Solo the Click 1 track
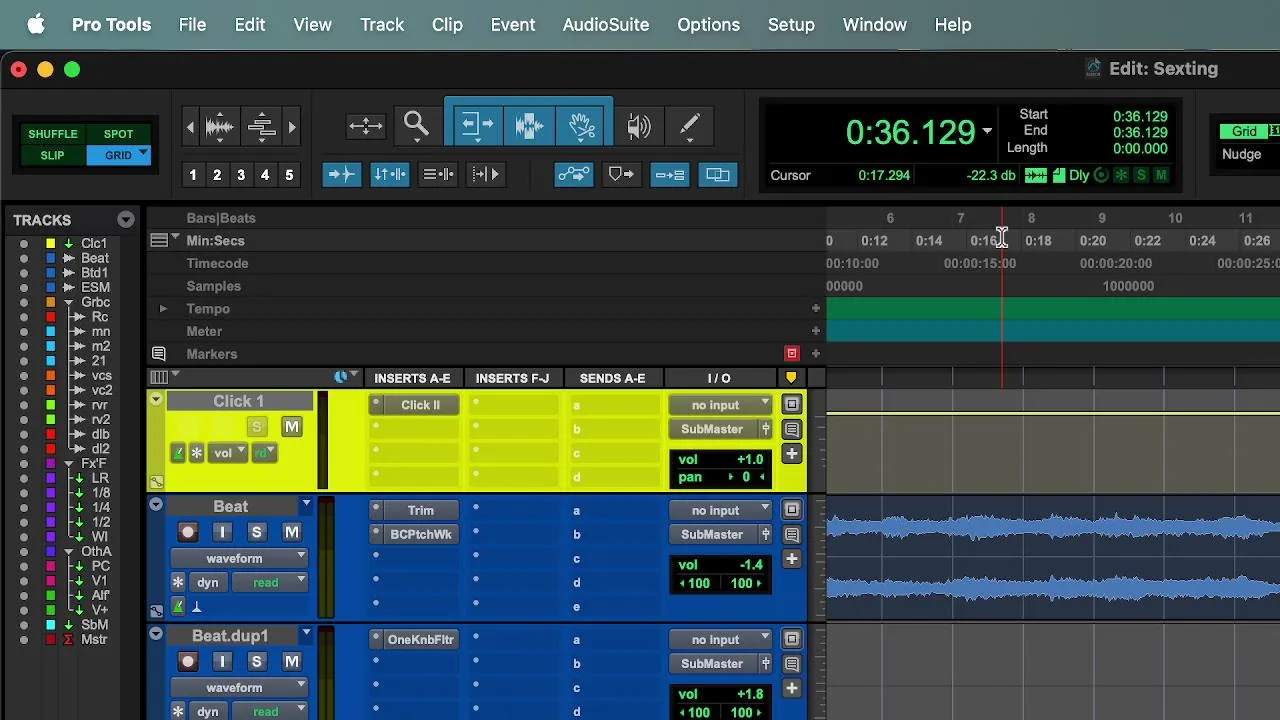 coord(257,428)
